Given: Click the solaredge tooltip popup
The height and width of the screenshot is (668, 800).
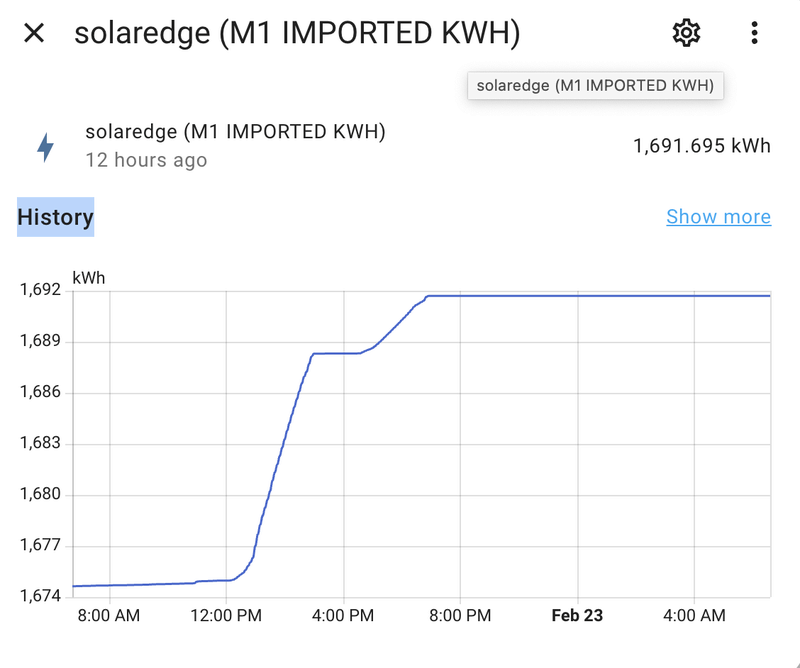Looking at the screenshot, I should click(595, 85).
